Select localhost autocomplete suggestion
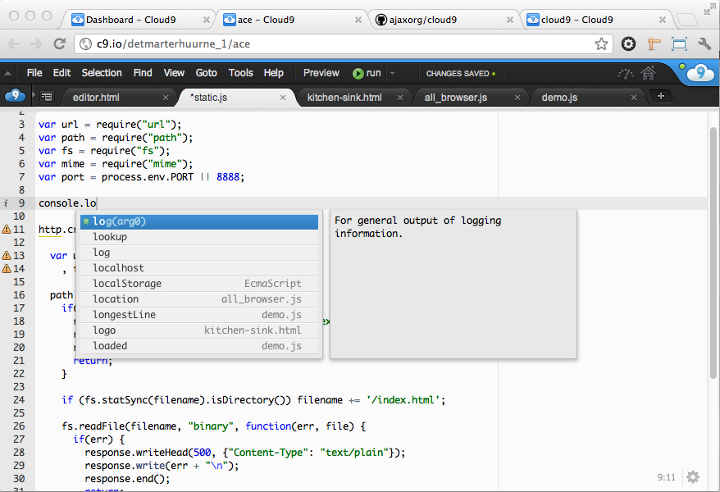 [199, 268]
